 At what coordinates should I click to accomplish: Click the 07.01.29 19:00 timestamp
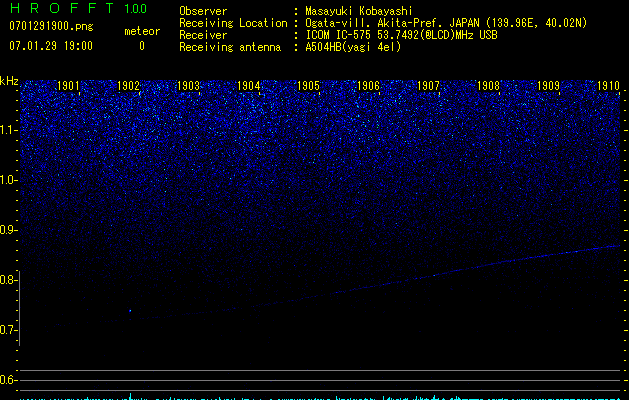click(51, 46)
